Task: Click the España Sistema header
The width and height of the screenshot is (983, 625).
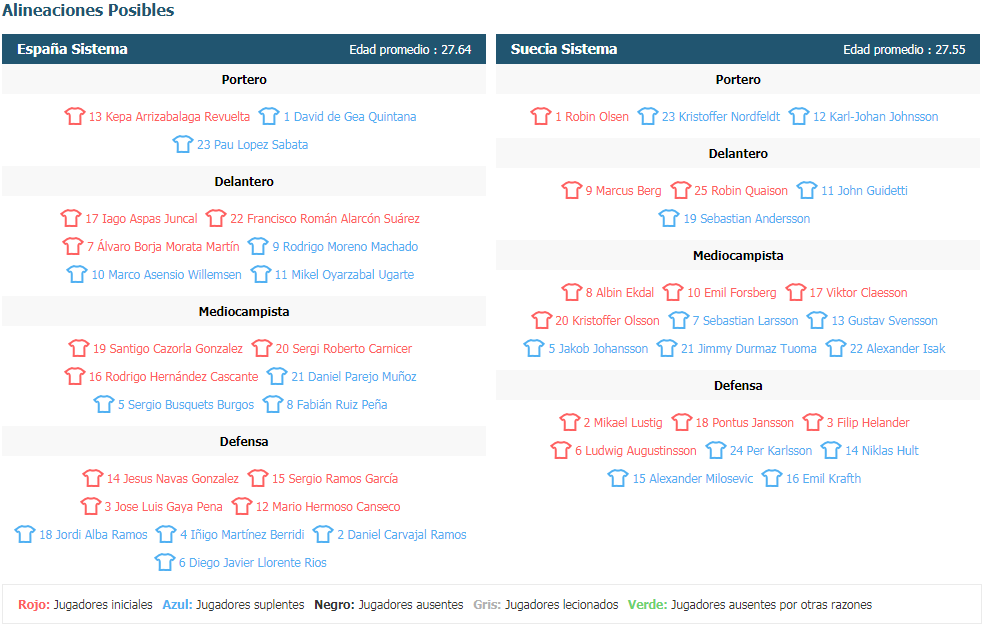Action: [x=244, y=49]
